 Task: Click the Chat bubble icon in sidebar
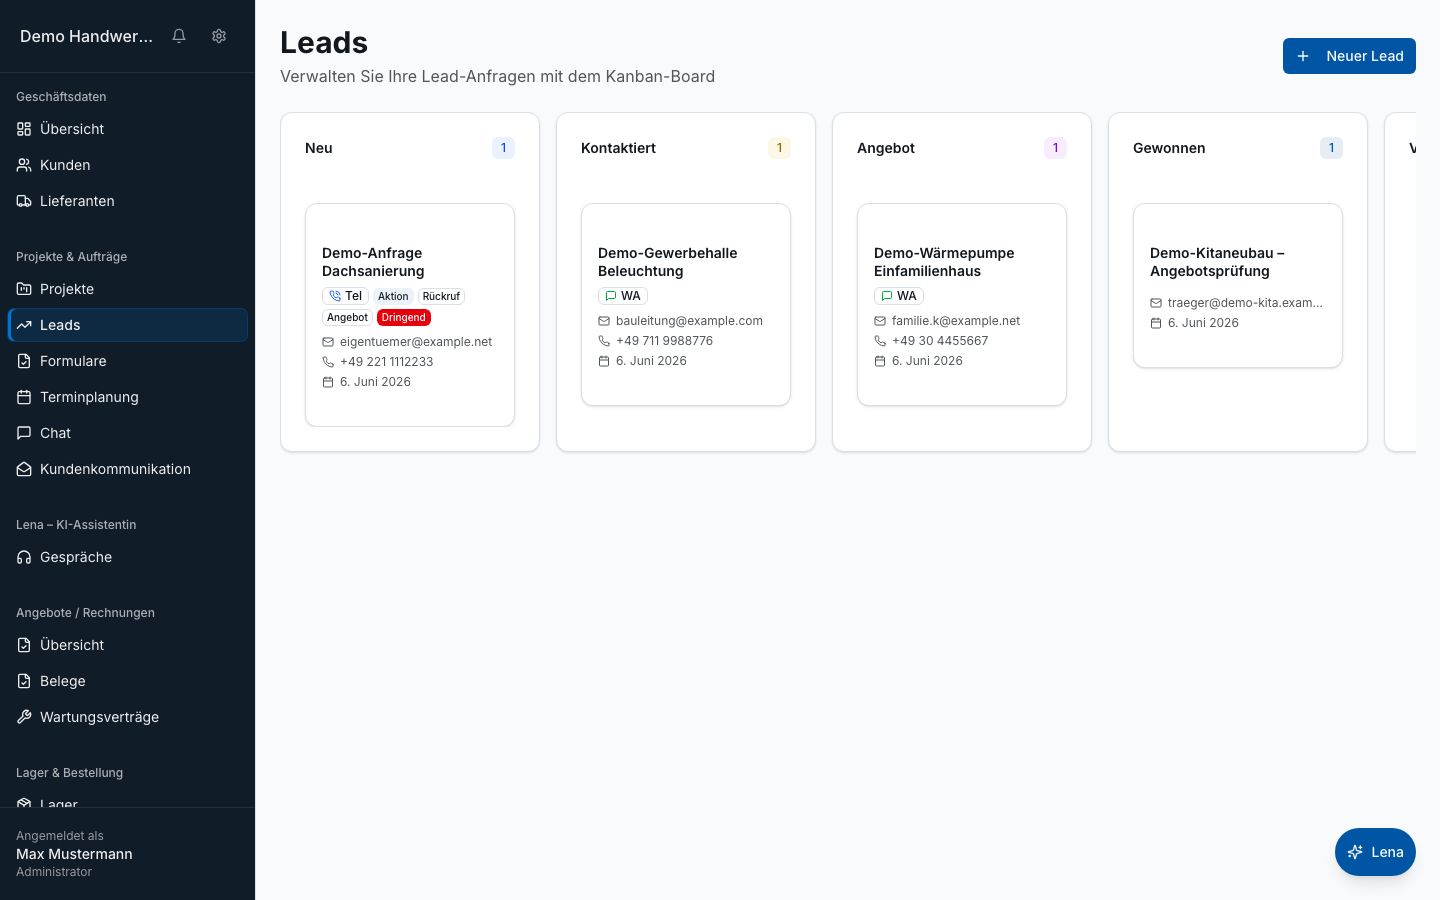(x=24, y=433)
